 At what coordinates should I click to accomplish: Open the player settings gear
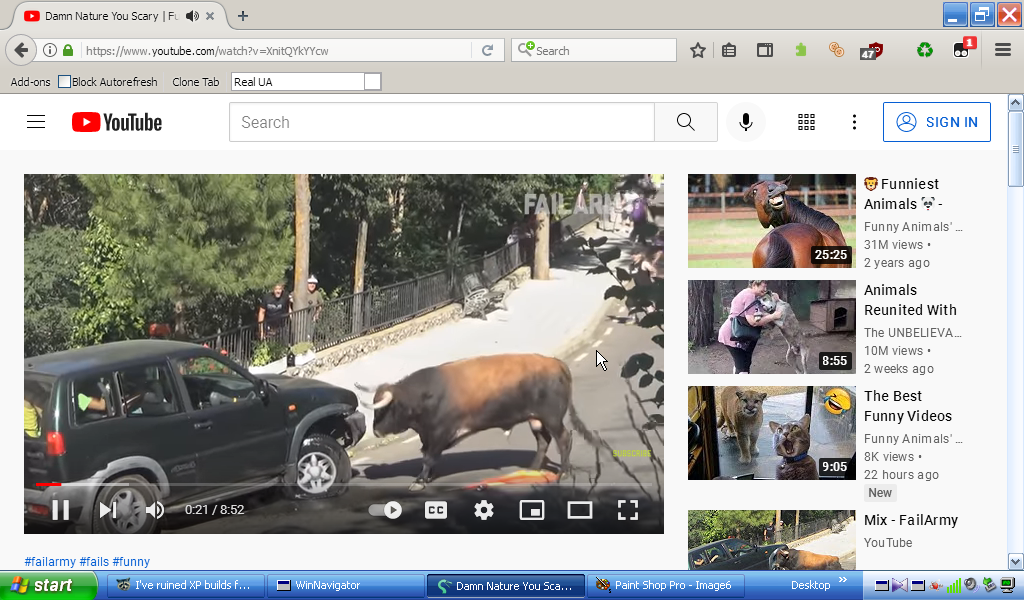(x=483, y=510)
